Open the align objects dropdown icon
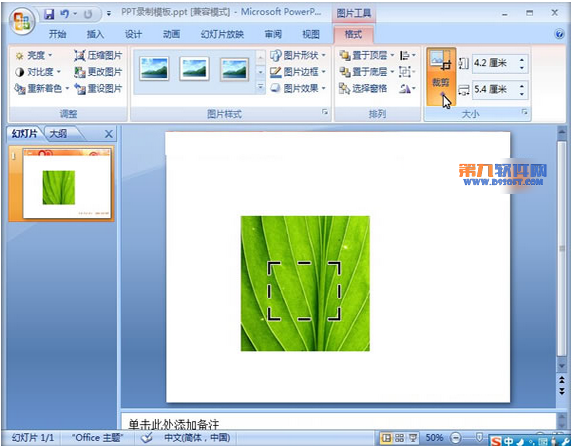Image resolution: width=571 pixels, height=446 pixels. 407,55
